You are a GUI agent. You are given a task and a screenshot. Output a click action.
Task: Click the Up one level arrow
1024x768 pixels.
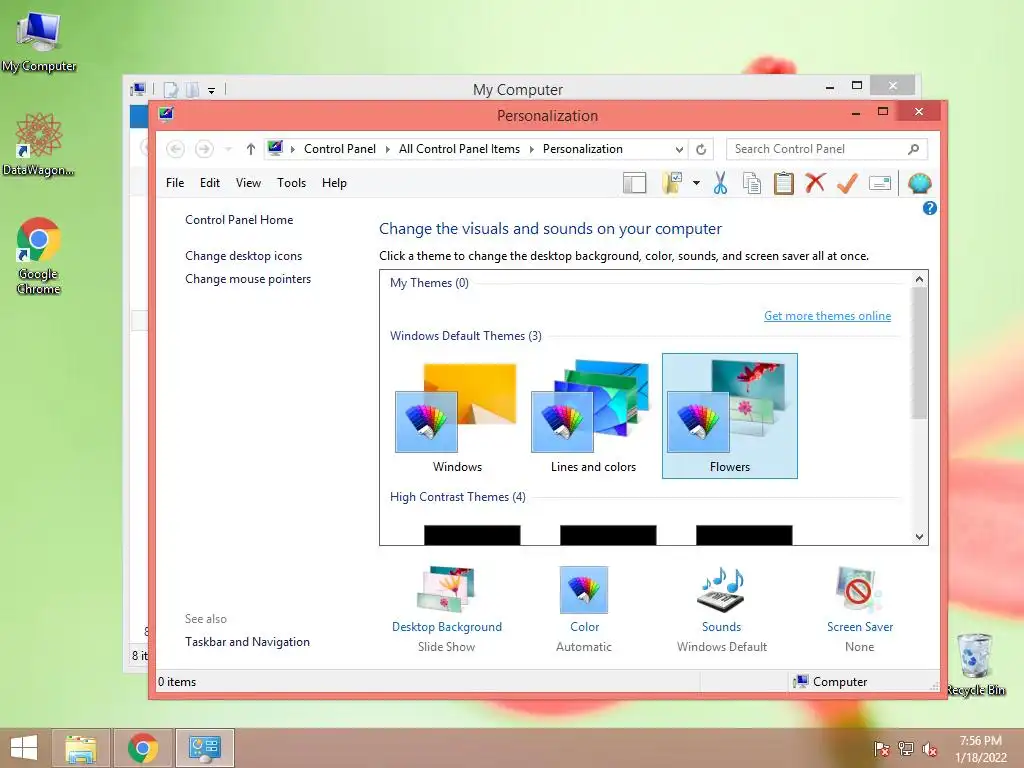coord(251,150)
